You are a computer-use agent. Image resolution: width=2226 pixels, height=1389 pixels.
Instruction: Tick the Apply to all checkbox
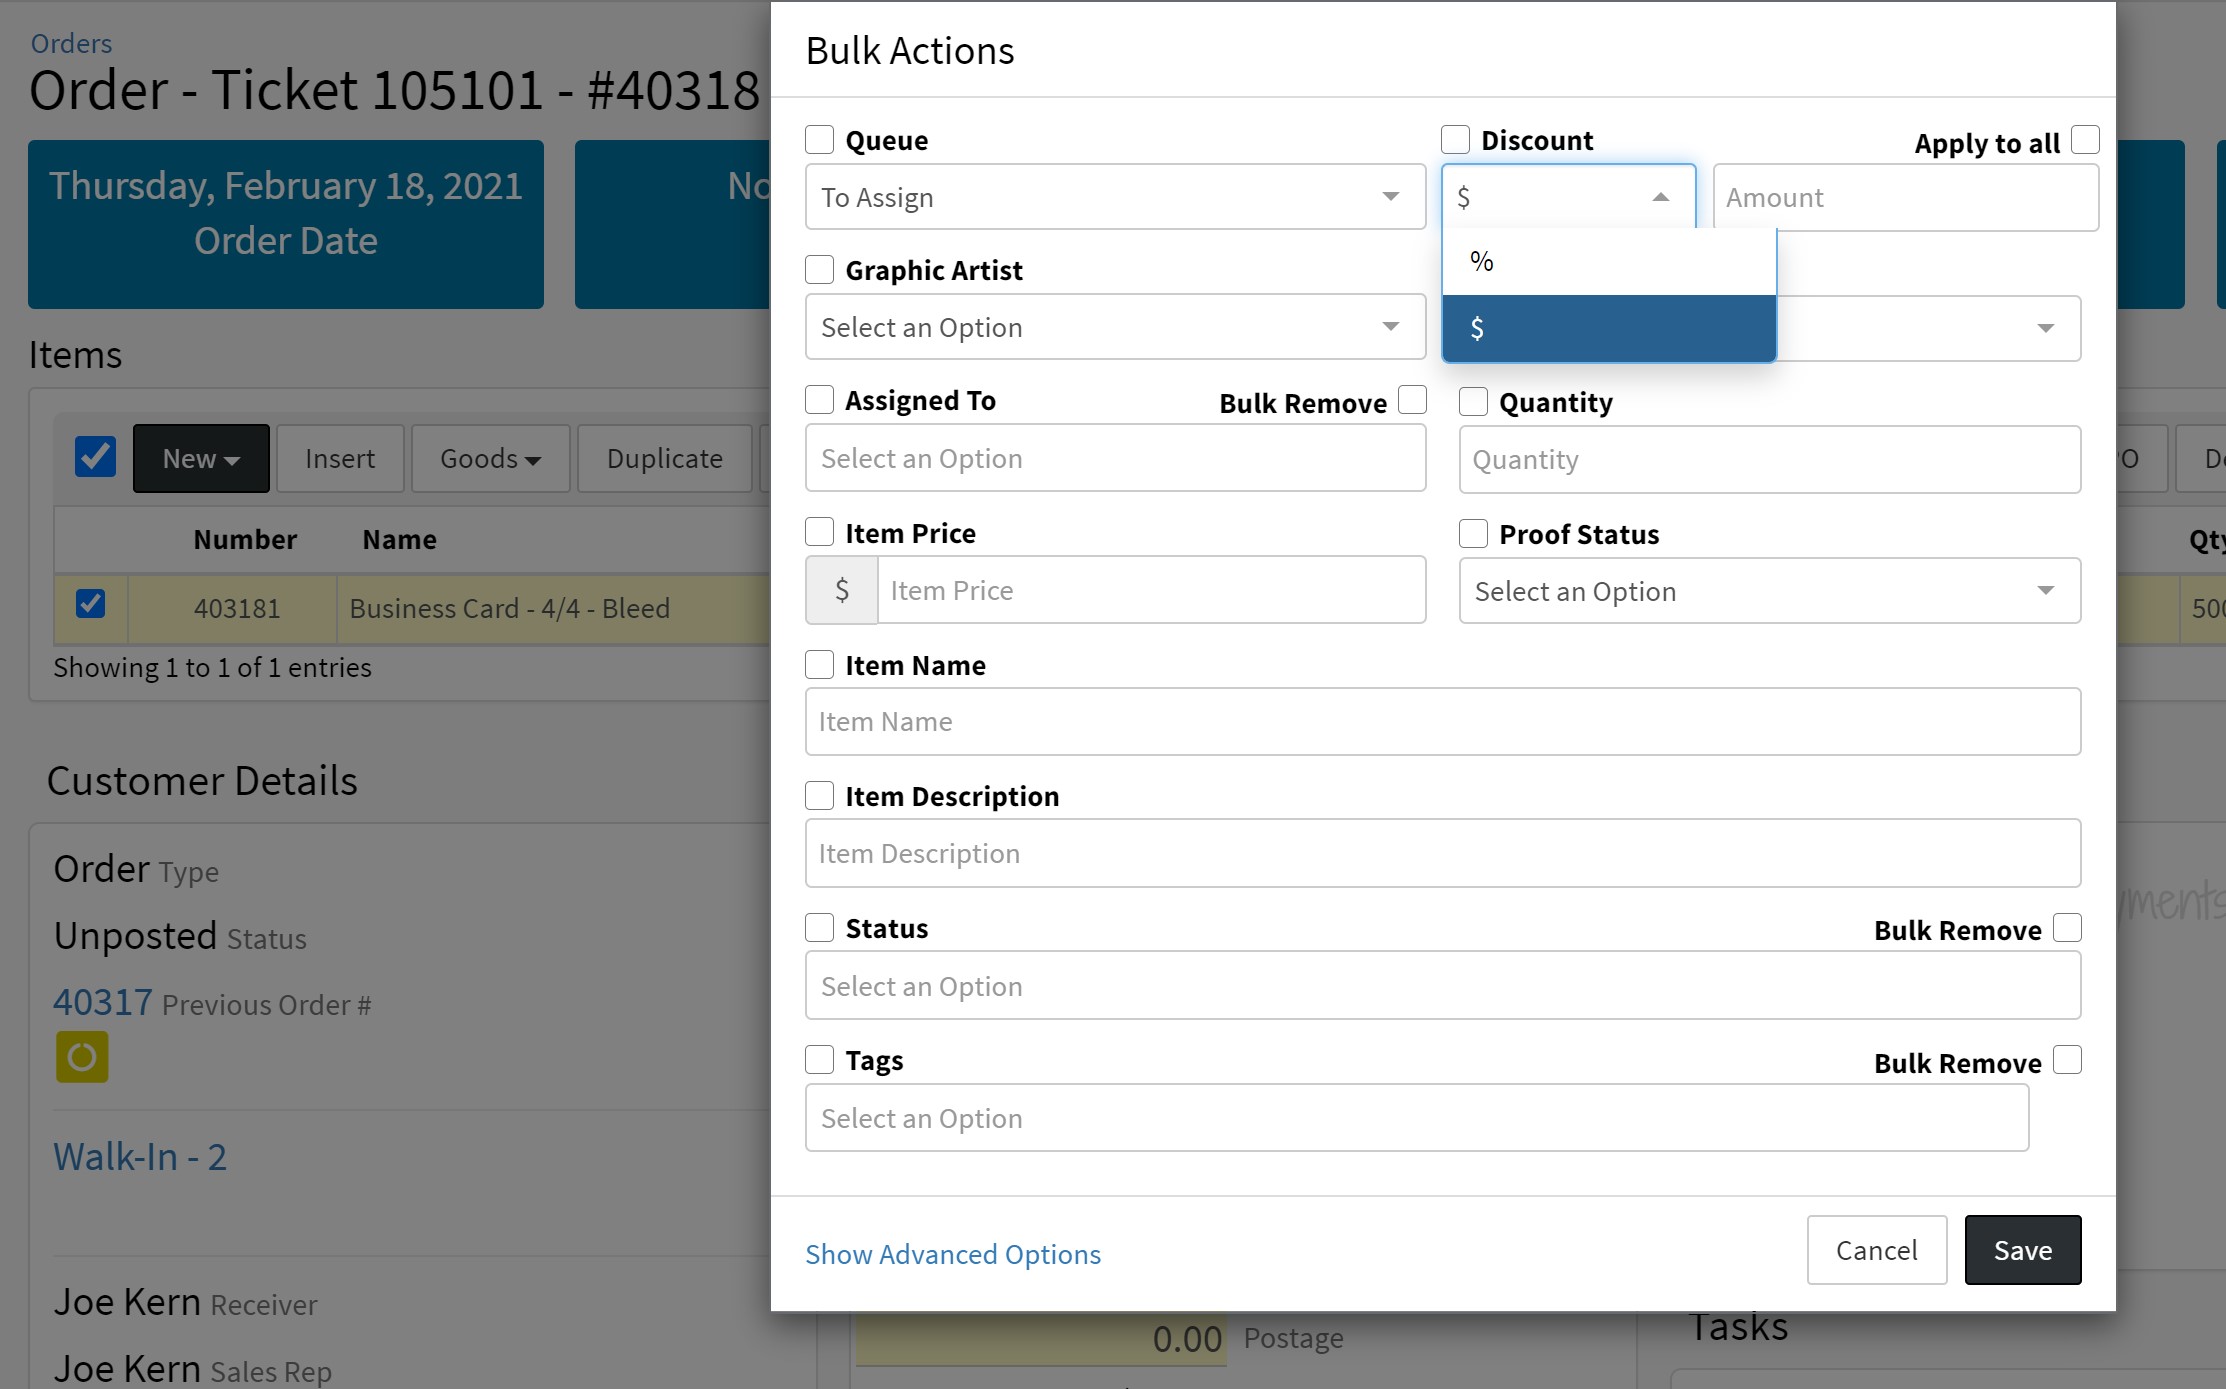pyautogui.click(x=2085, y=140)
